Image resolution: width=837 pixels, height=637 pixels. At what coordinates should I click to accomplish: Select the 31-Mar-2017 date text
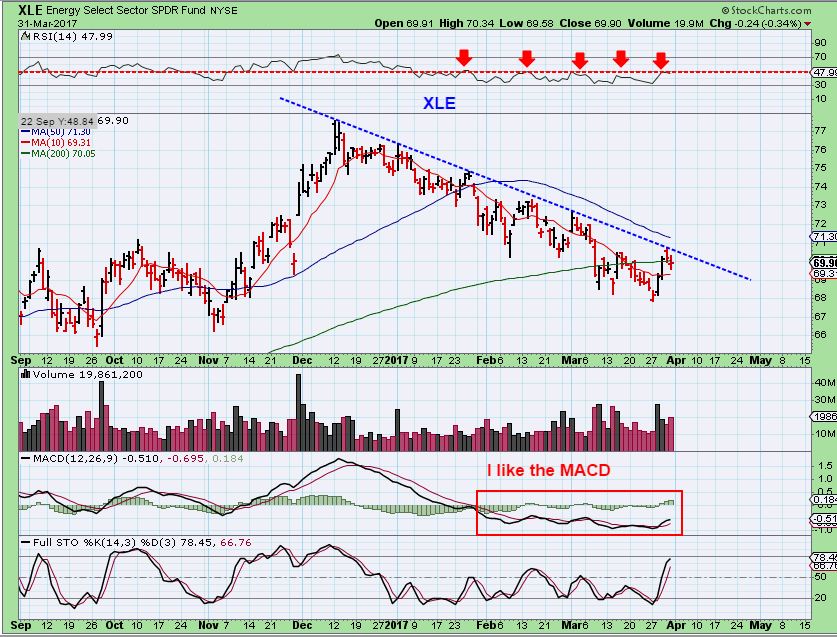pos(47,24)
